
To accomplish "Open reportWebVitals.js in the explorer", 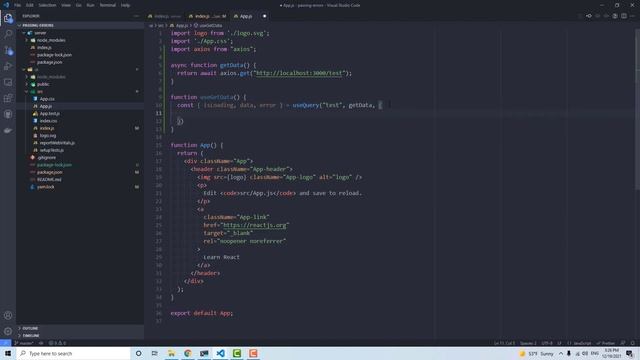I will coord(57,143).
